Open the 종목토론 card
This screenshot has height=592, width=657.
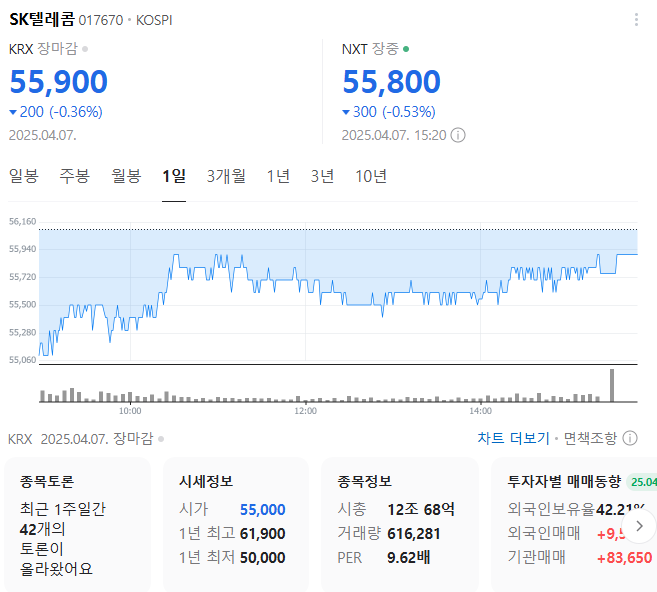click(x=77, y=525)
